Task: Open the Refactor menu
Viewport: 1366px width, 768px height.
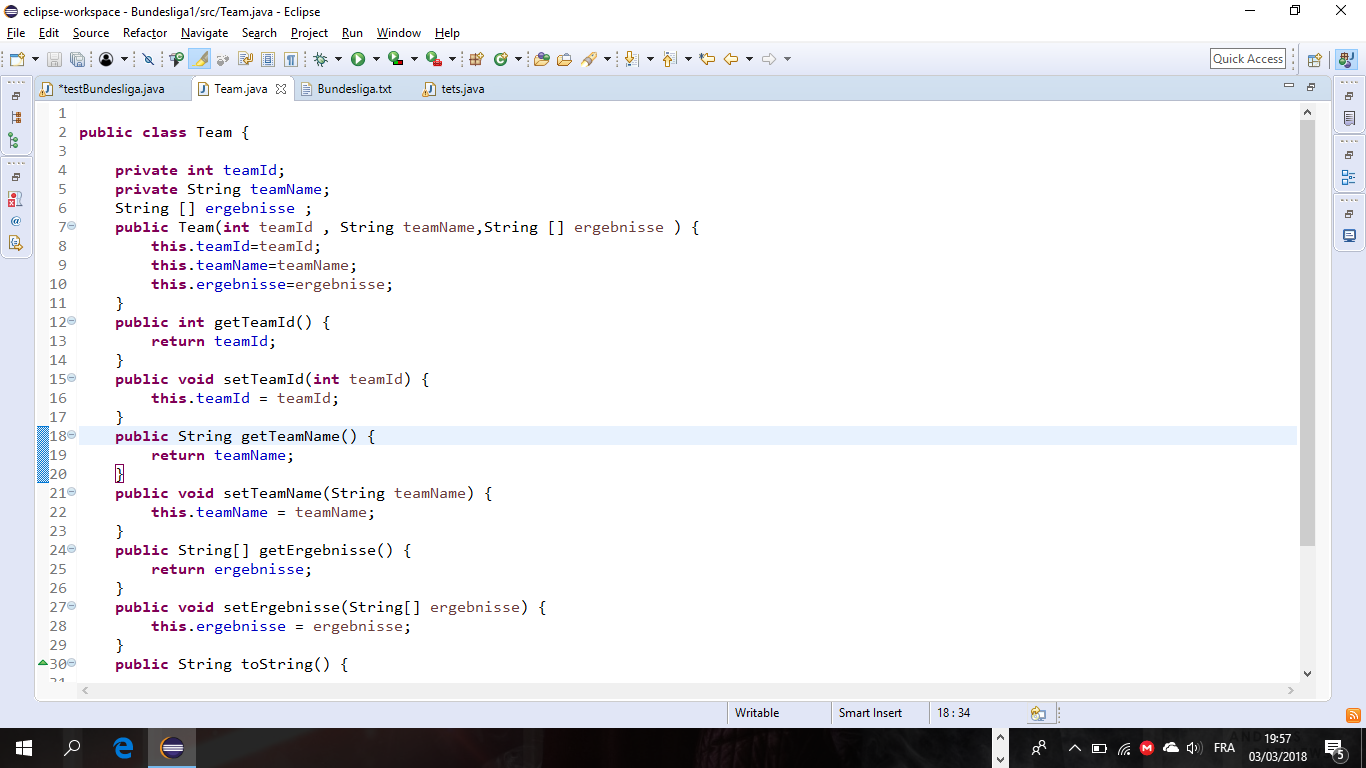Action: click(145, 33)
